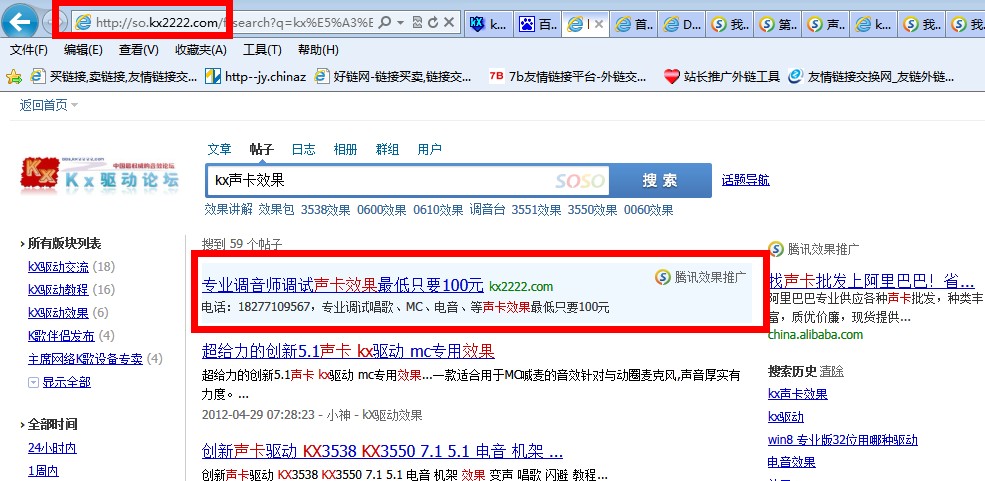Click the 0600效果 suggestion
Viewport: 985px width, 481px height.
pos(382,210)
